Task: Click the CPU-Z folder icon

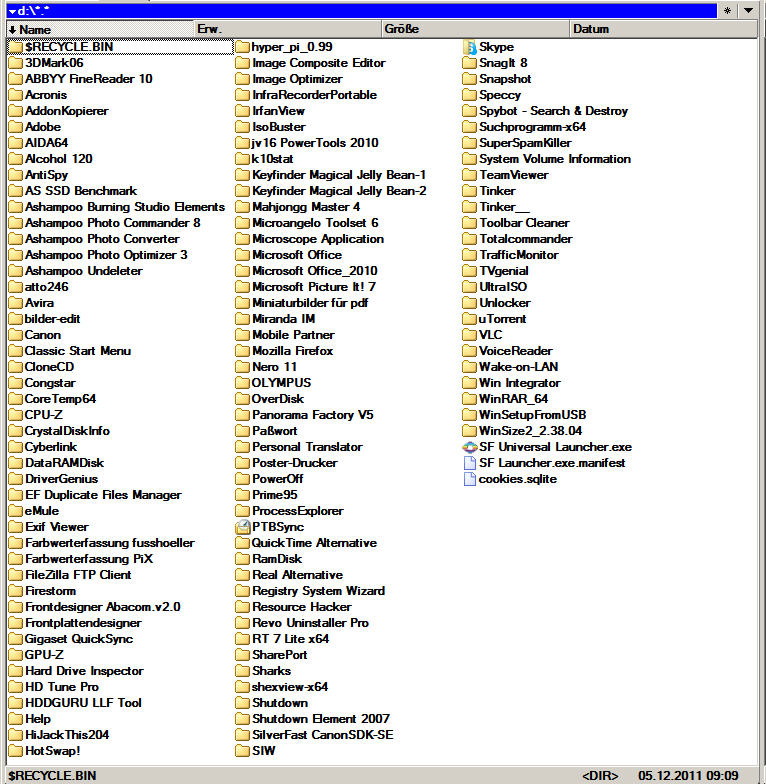Action: pyautogui.click(x=16, y=415)
